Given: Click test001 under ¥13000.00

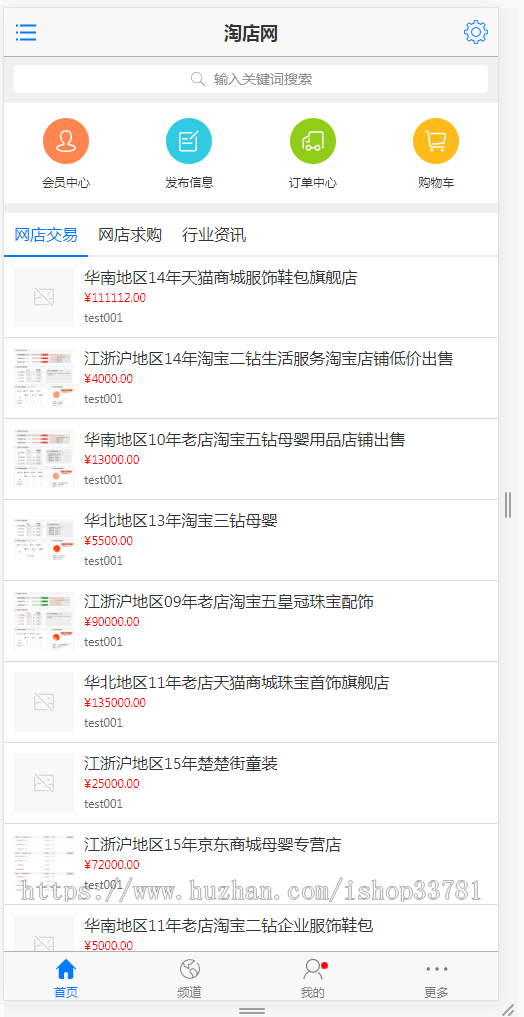Looking at the screenshot, I should coord(103,480).
